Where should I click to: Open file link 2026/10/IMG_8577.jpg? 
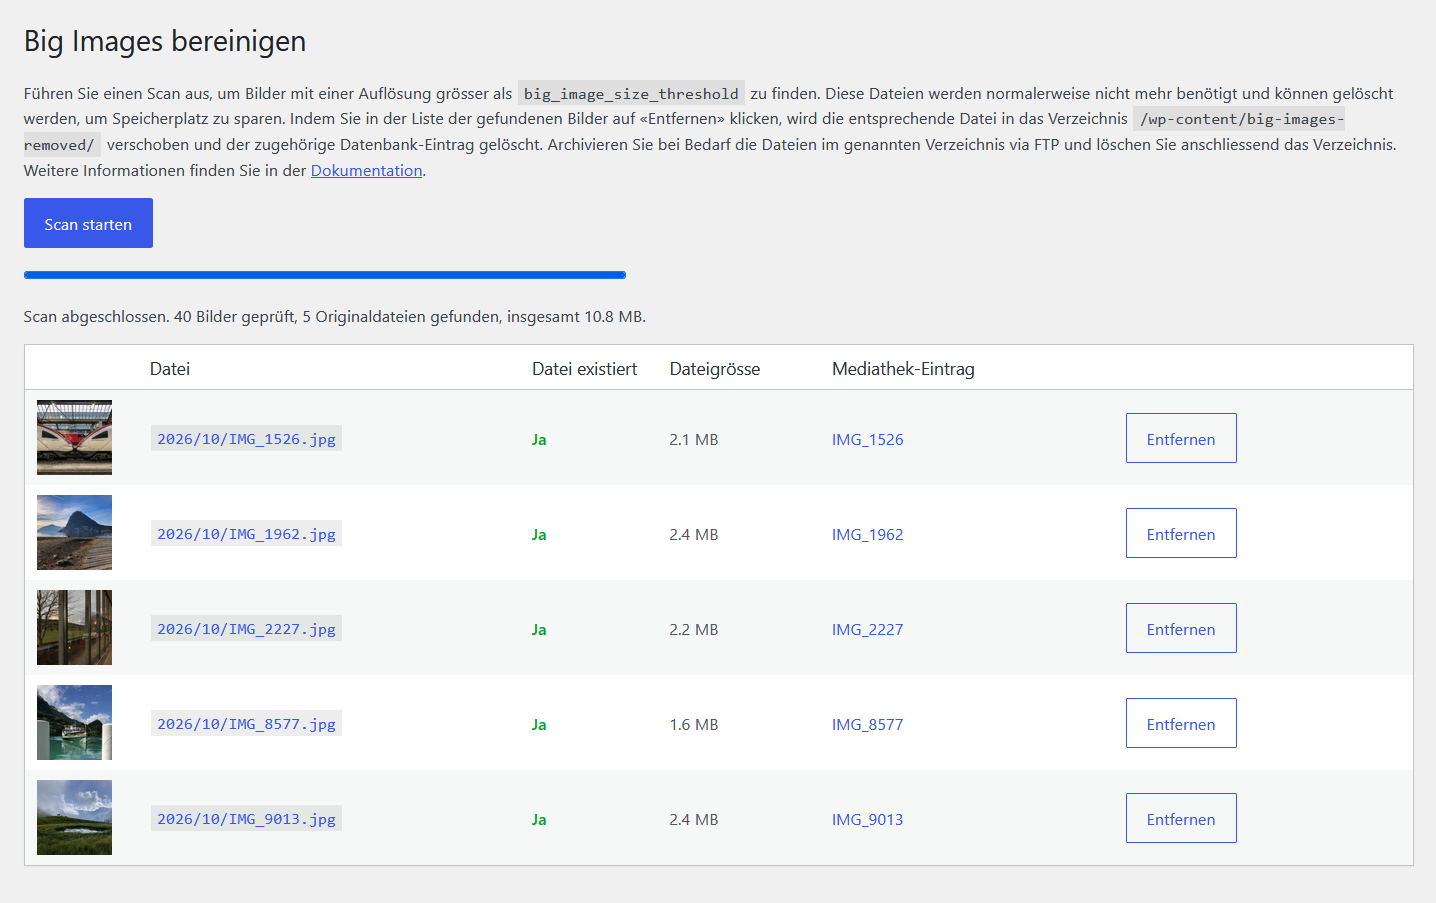(246, 724)
